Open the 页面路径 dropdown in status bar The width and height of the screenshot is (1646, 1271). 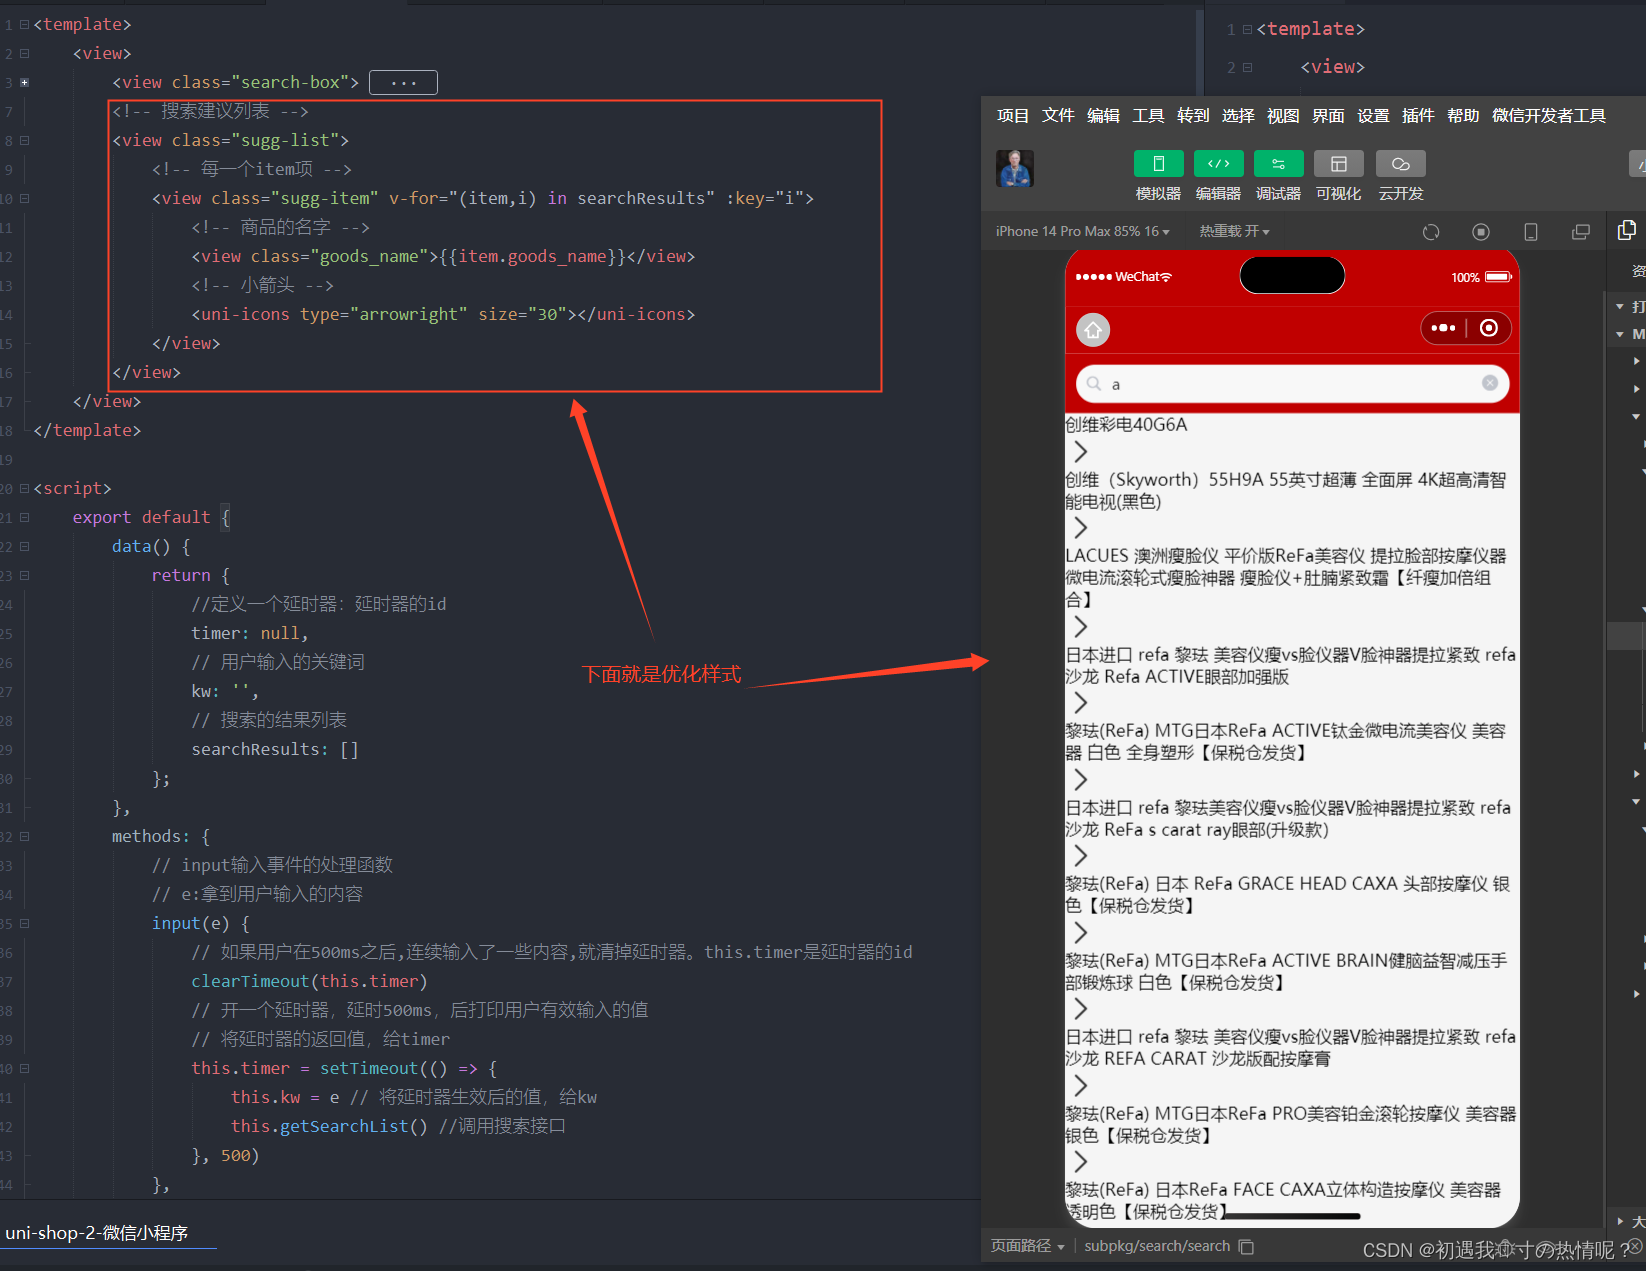pos(1027,1246)
